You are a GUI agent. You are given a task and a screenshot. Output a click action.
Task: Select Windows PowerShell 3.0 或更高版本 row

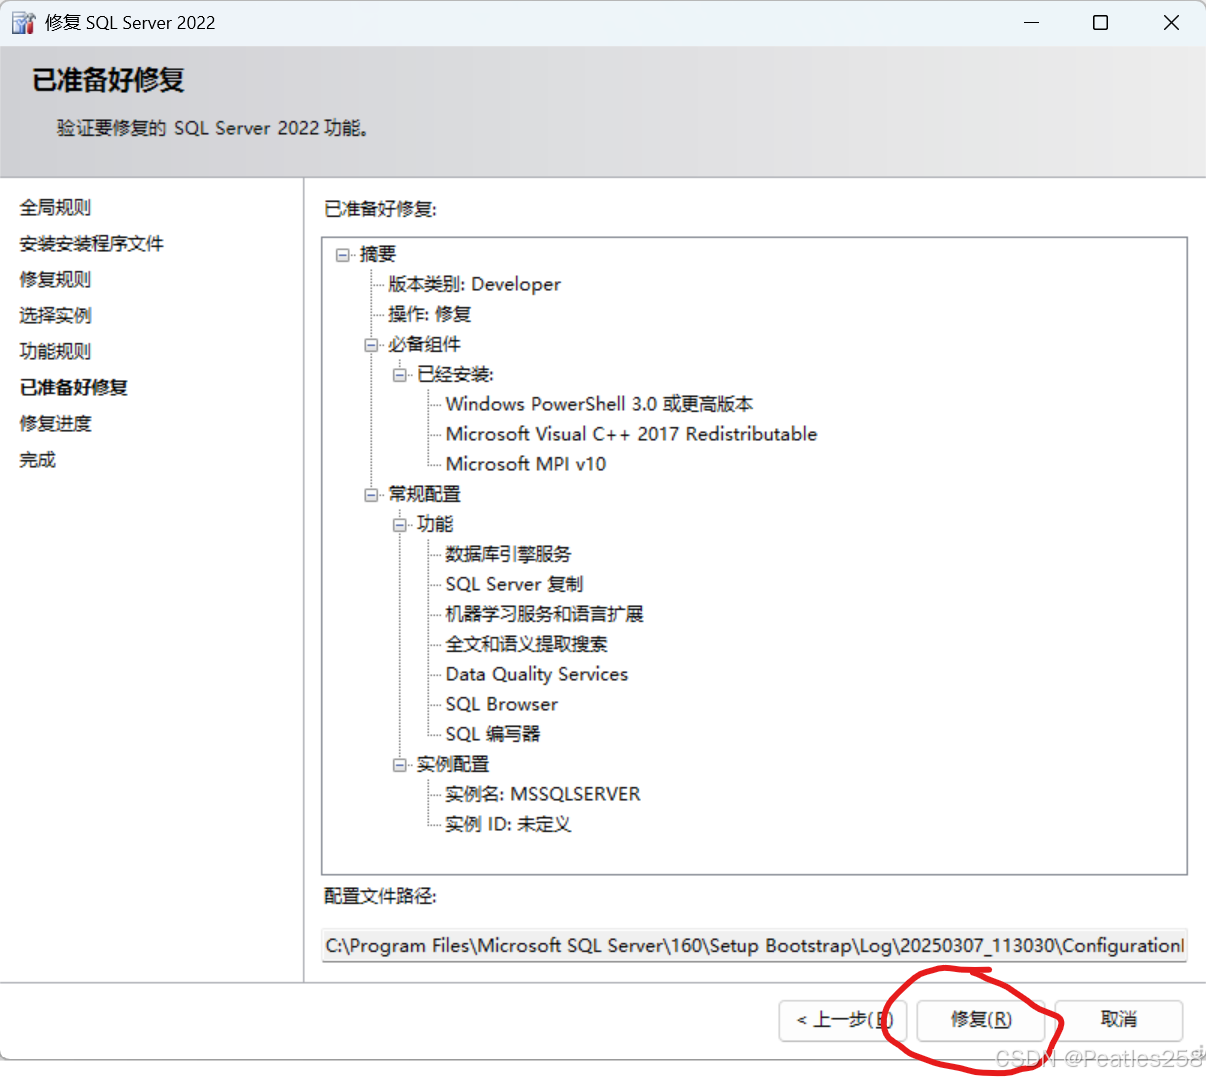pyautogui.click(x=599, y=405)
